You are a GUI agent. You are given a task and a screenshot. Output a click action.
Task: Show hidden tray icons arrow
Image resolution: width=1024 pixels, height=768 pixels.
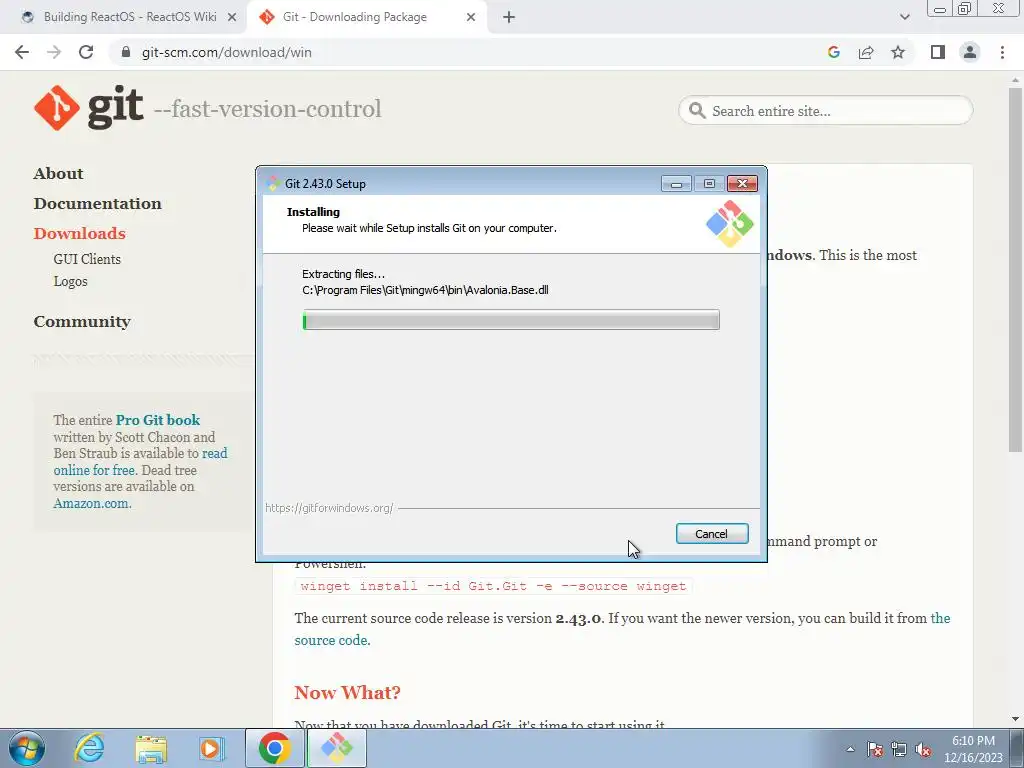coord(850,749)
